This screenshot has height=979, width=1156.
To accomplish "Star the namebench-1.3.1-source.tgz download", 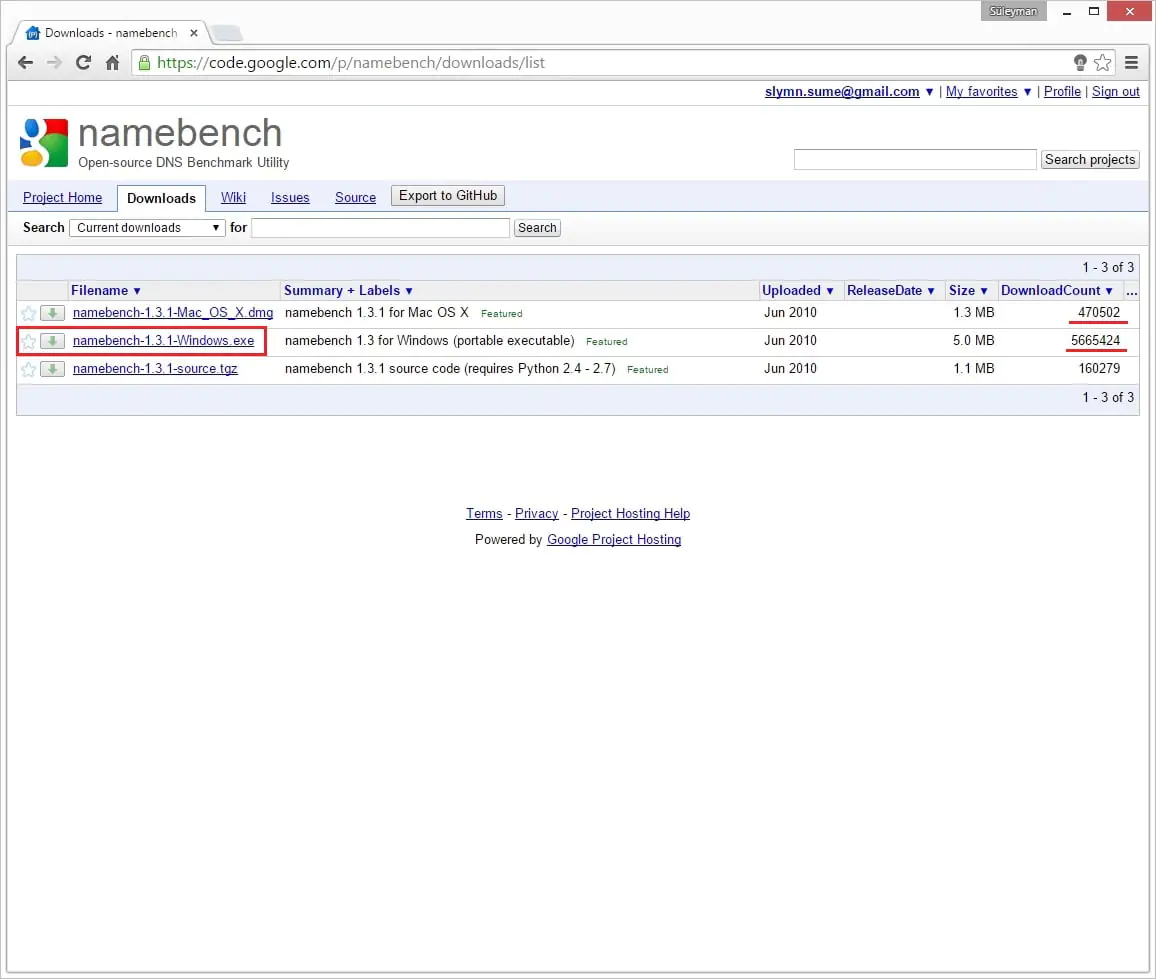I will click(29, 370).
